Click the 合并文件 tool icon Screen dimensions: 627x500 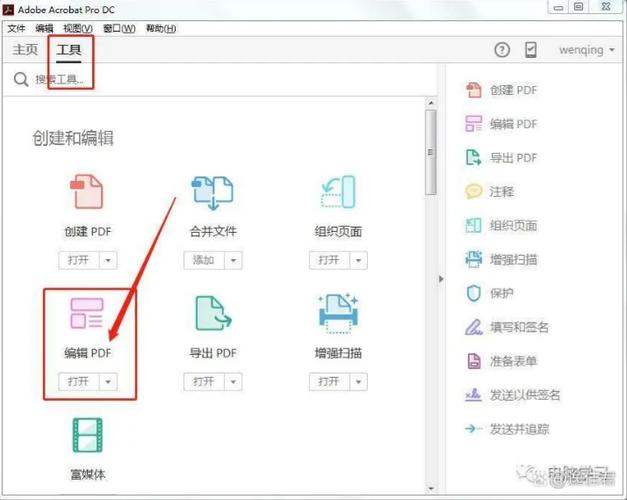click(213, 192)
